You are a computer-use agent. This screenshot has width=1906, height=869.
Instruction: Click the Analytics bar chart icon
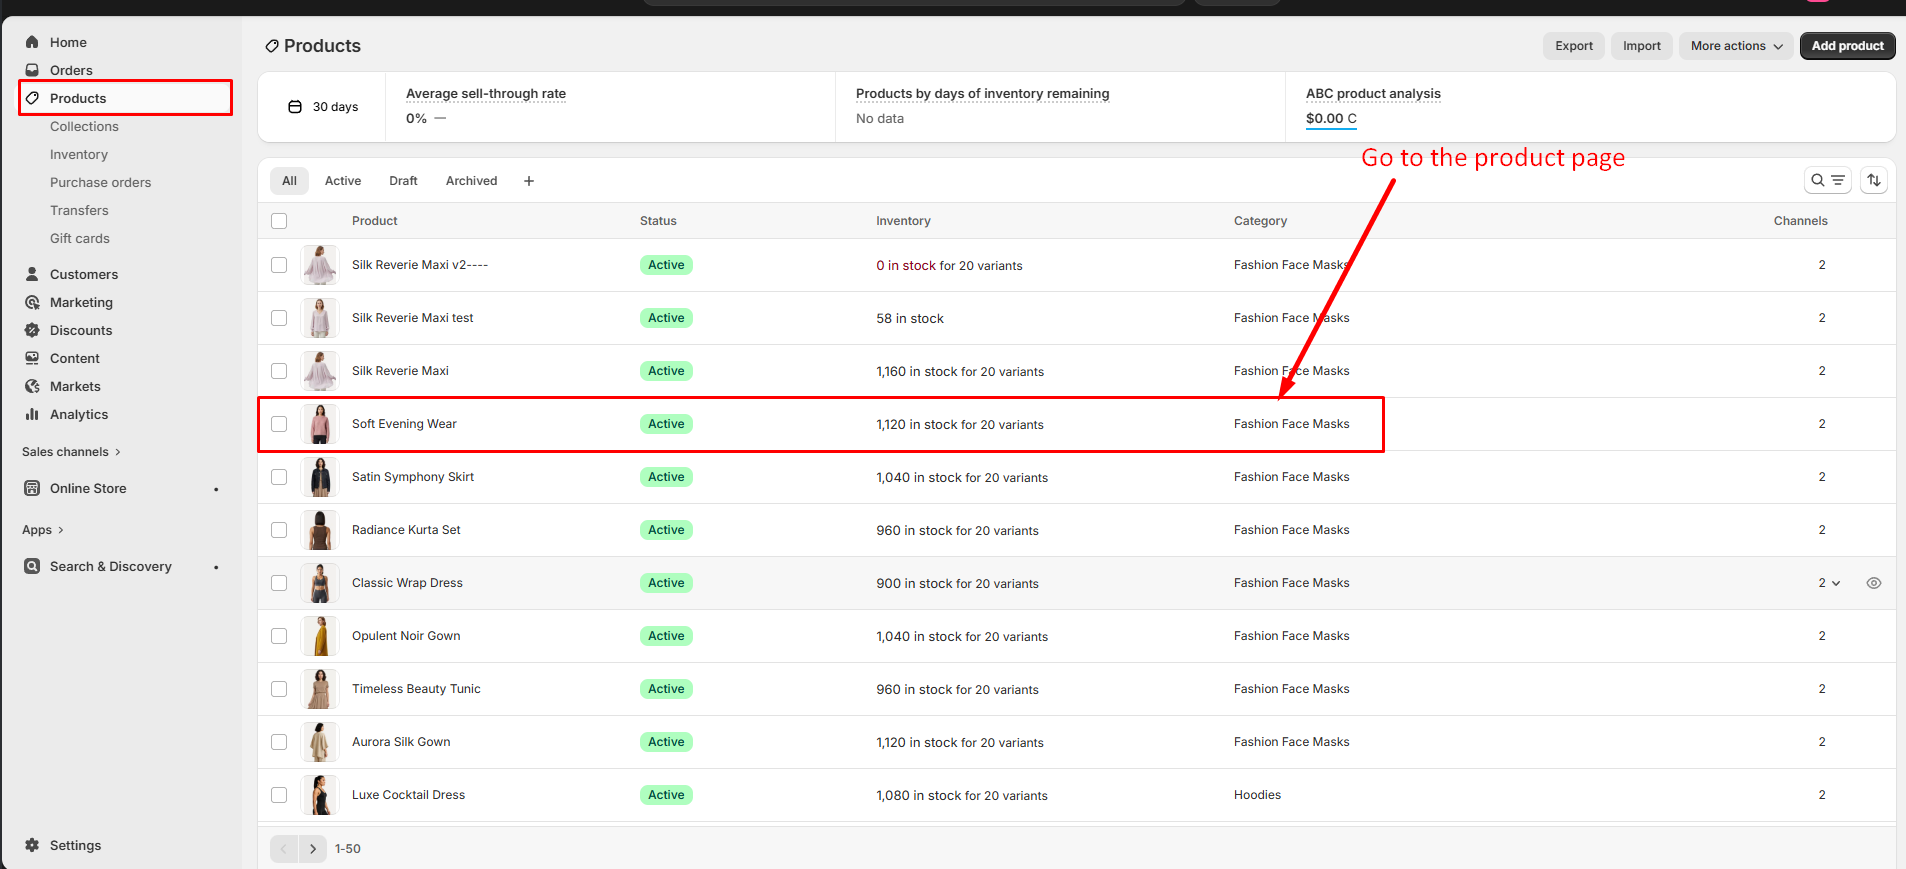pos(32,414)
